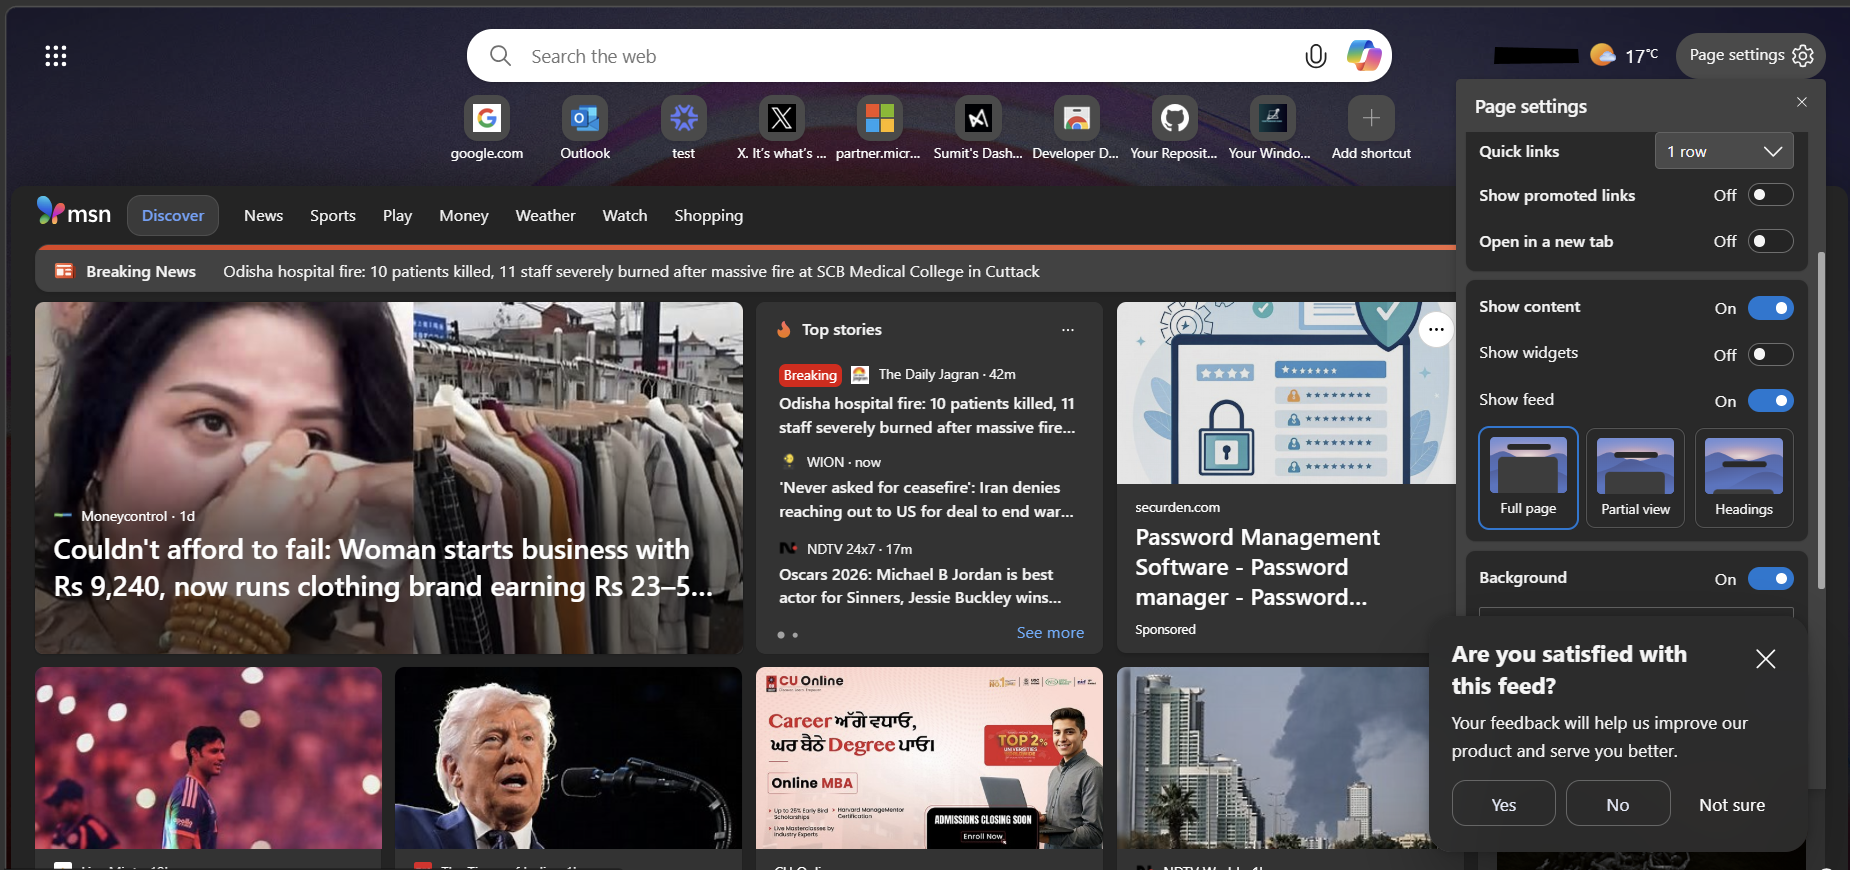Open the test quick link
The height and width of the screenshot is (870, 1850).
(684, 128)
